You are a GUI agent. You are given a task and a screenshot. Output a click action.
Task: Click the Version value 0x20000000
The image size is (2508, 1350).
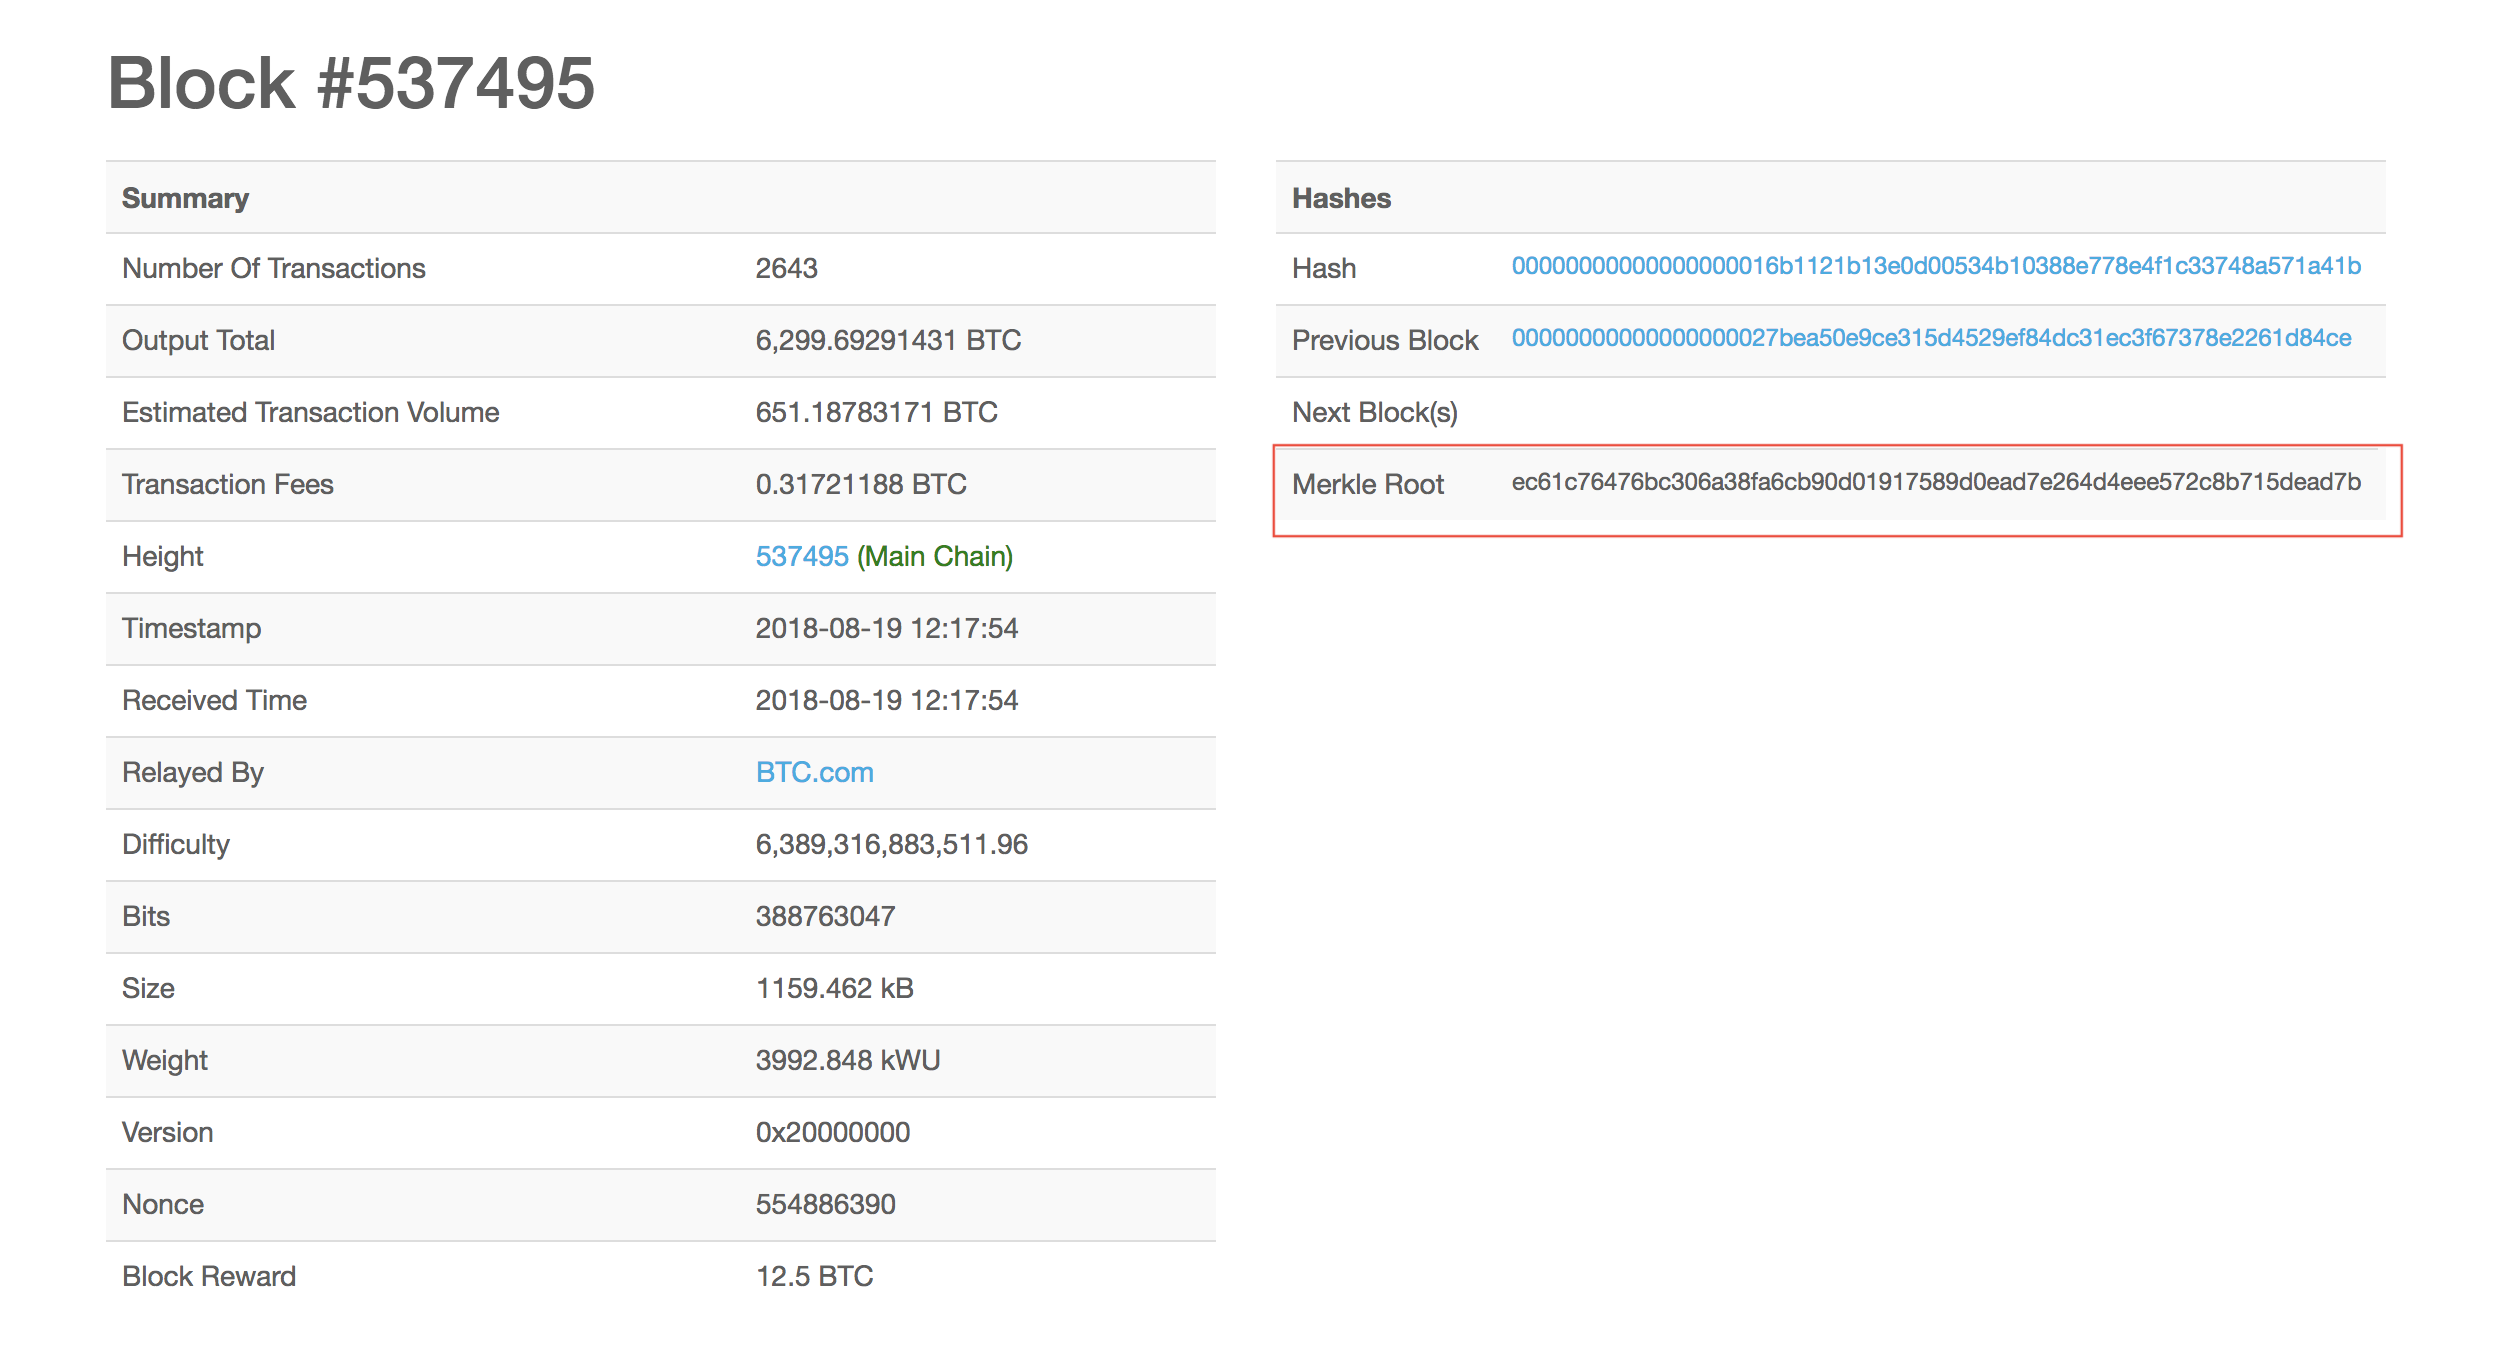(832, 1132)
